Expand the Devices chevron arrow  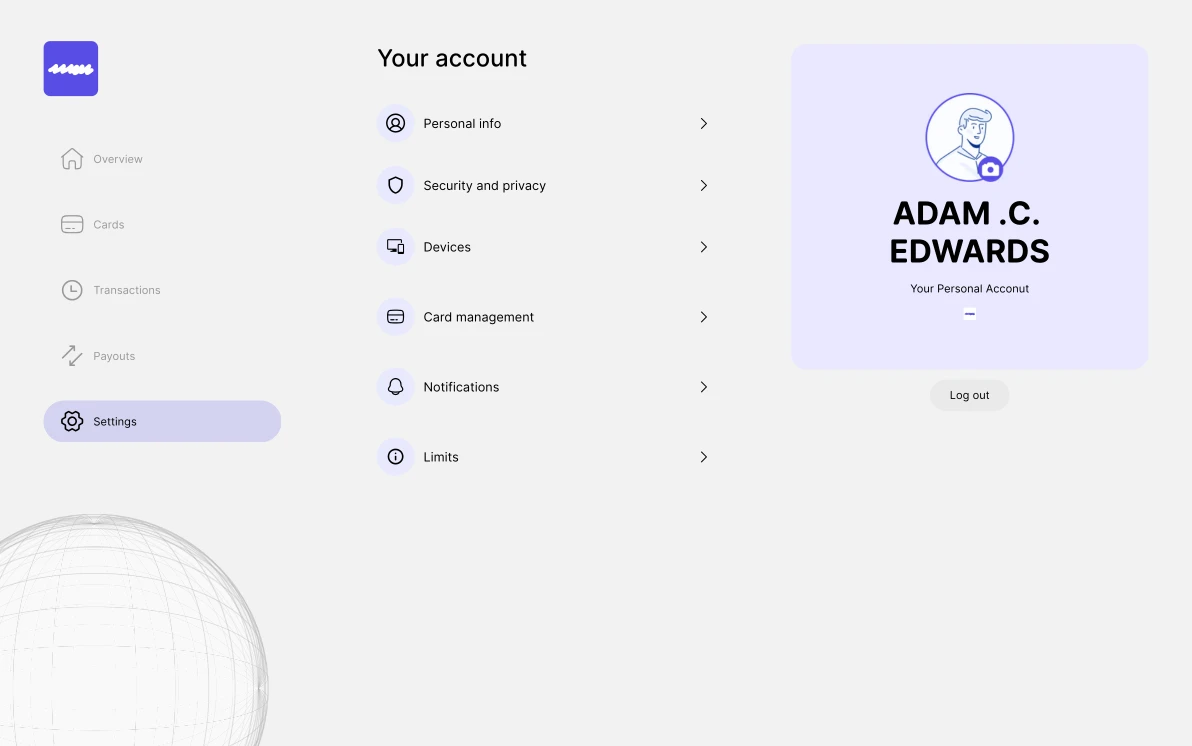(704, 247)
